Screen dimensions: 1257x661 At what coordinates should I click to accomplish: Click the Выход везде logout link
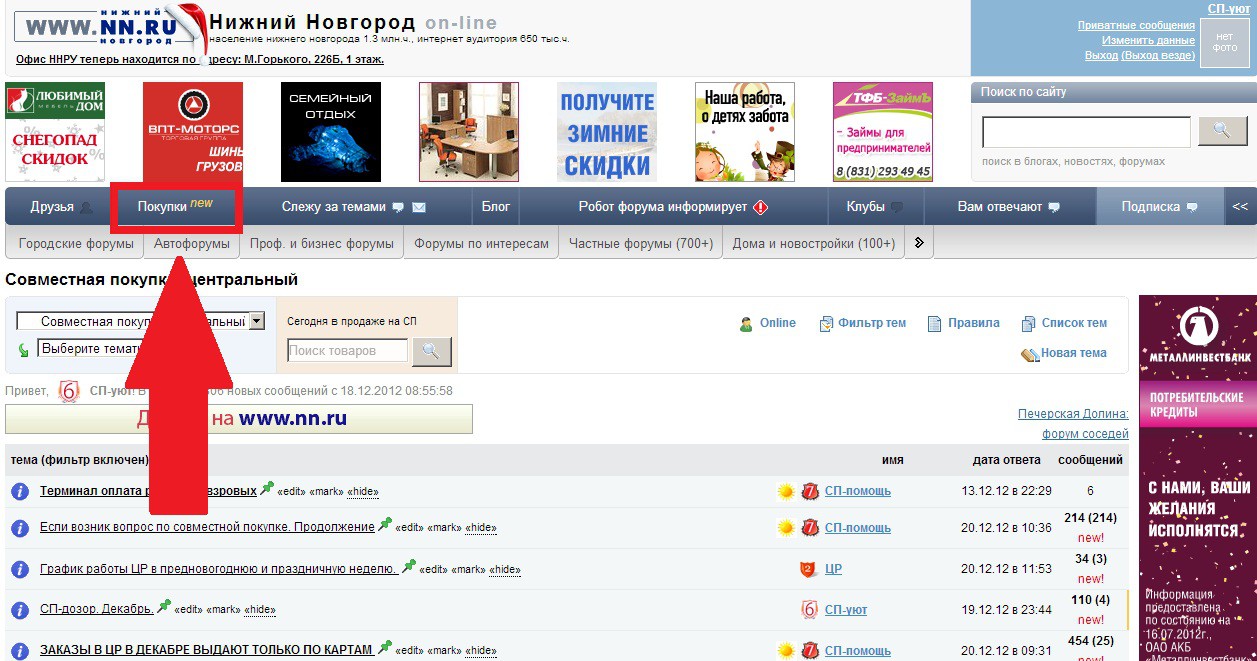pyautogui.click(x=1159, y=55)
